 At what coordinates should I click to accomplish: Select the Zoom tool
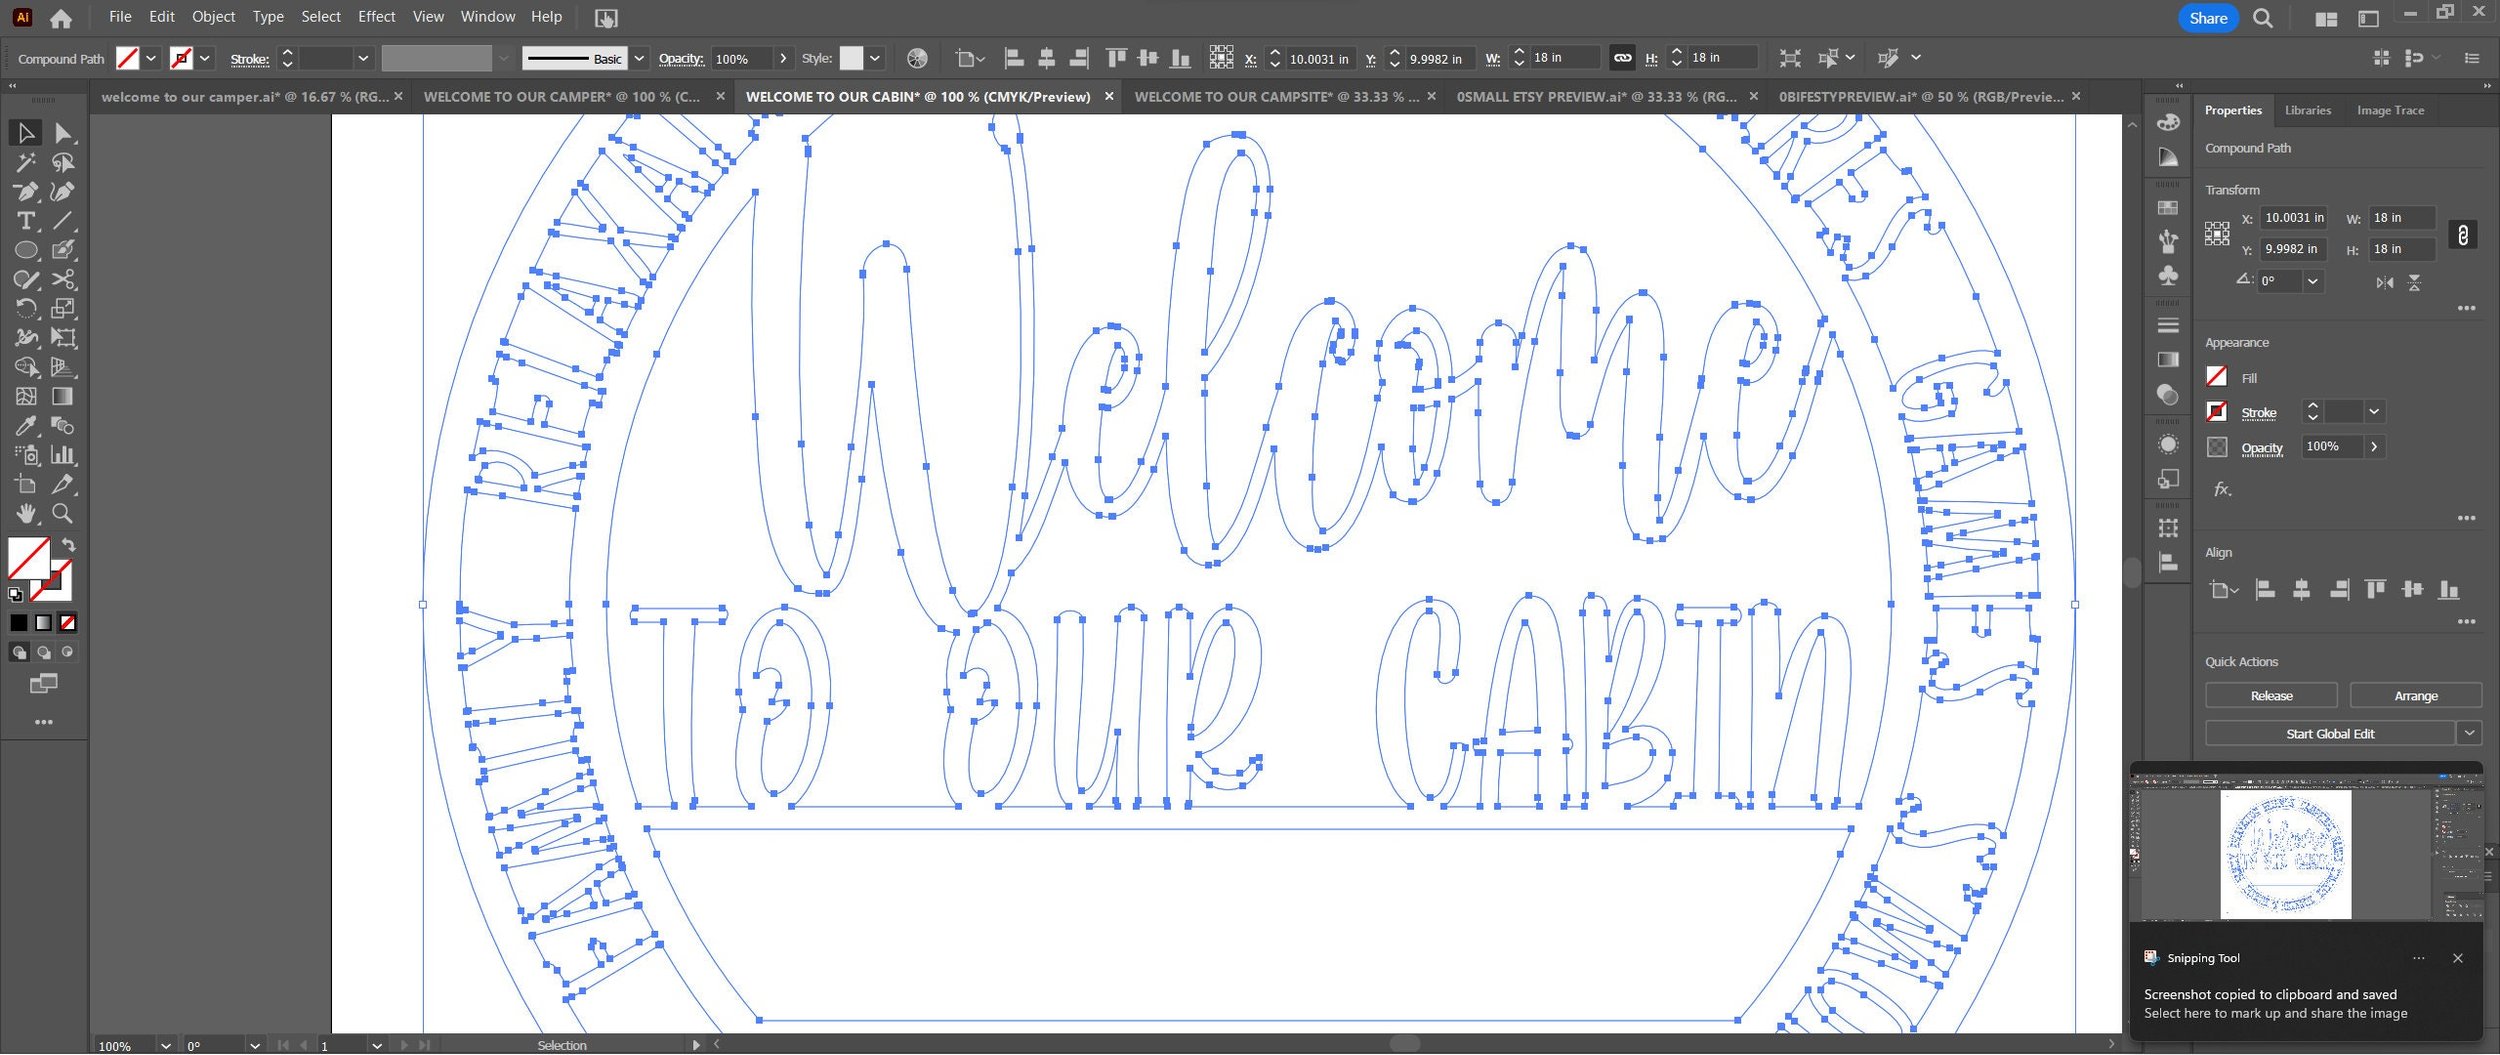(x=63, y=513)
